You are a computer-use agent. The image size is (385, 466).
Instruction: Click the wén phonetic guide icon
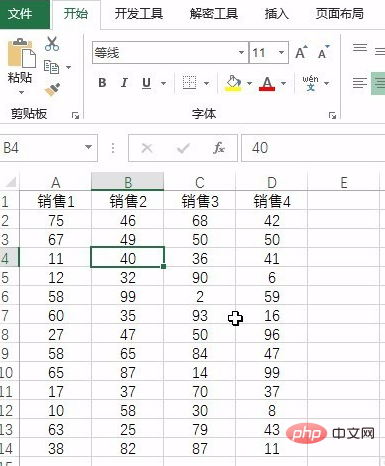[310, 83]
